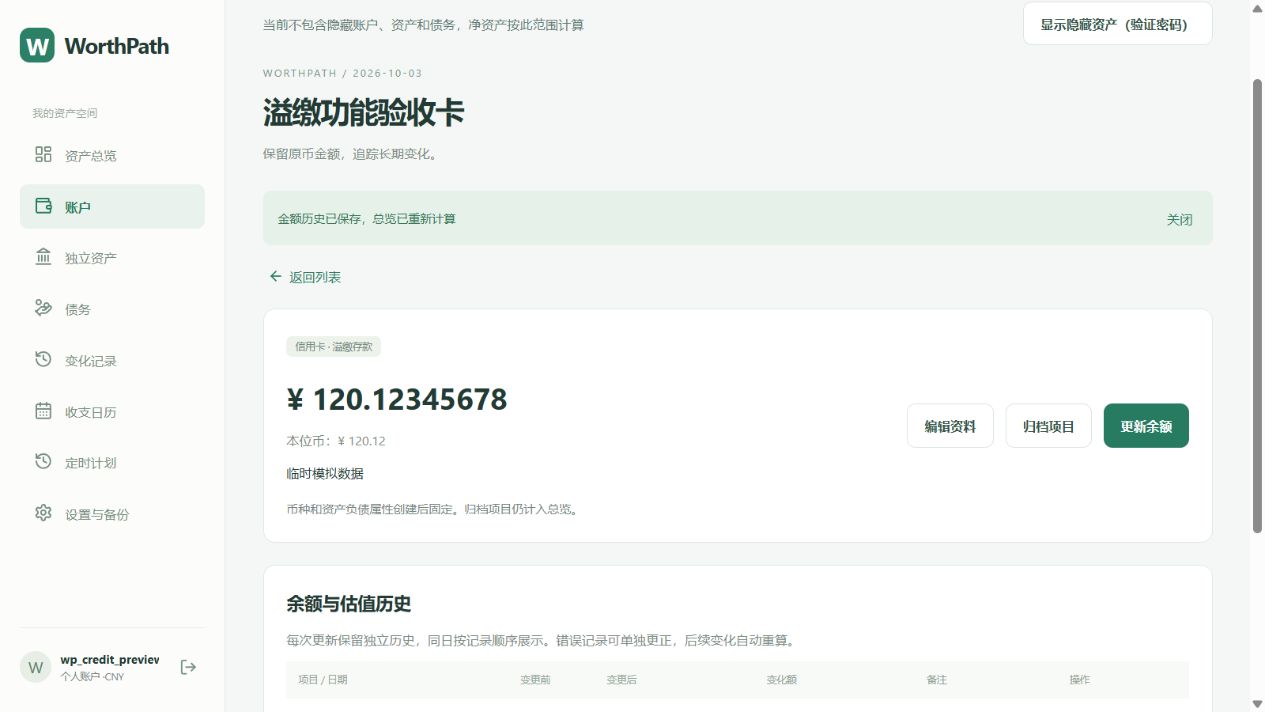Click the 设置与备份 gear icon
The width and height of the screenshot is (1265, 712).
tap(43, 513)
